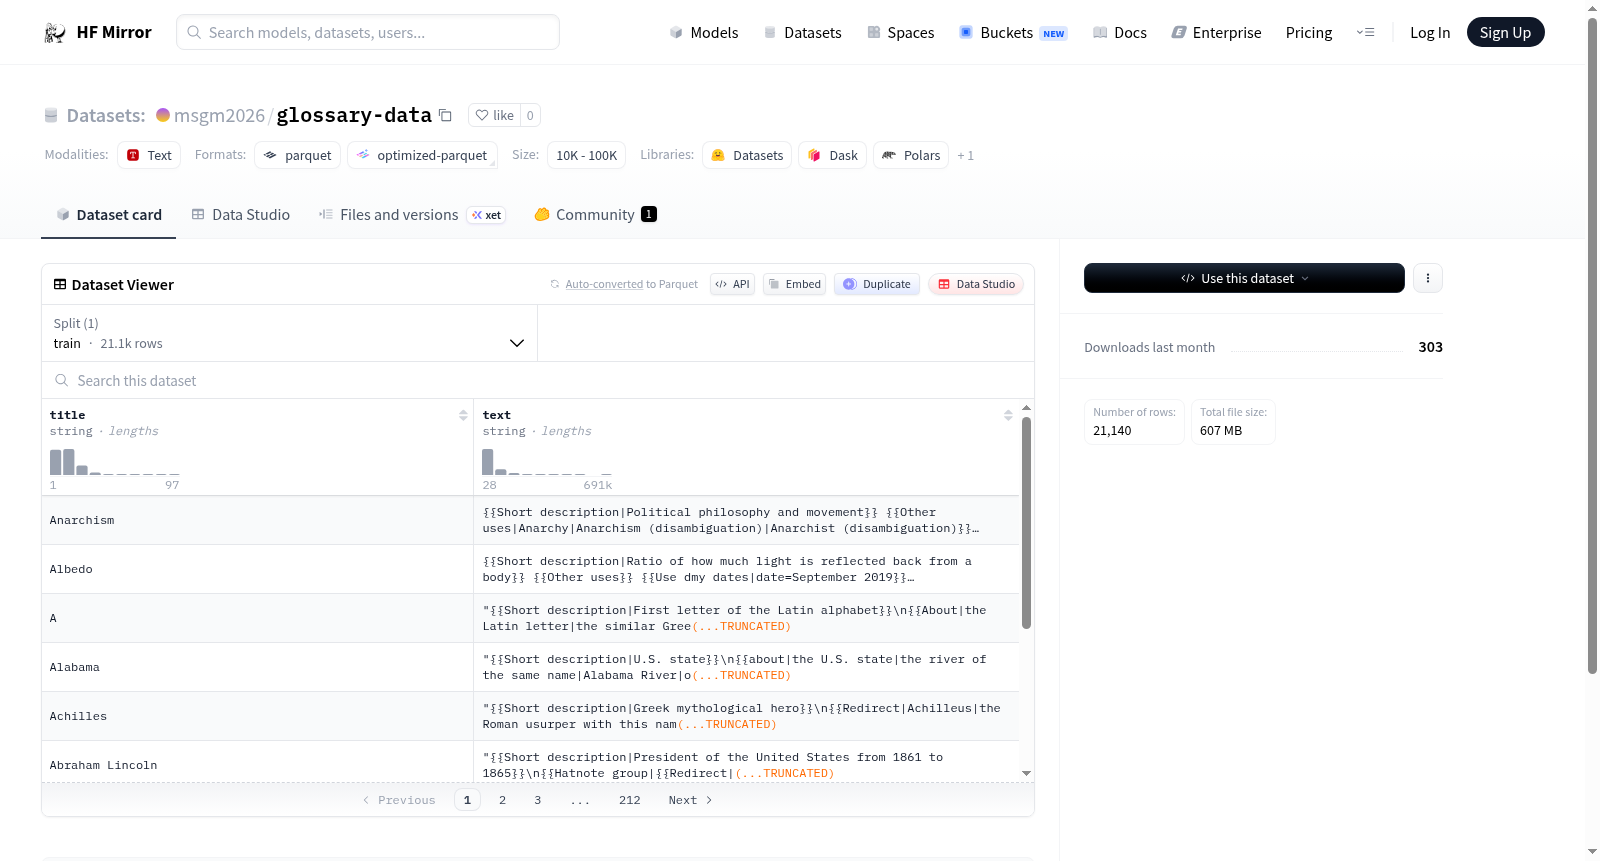Expand the Split train dropdown

point(289,333)
